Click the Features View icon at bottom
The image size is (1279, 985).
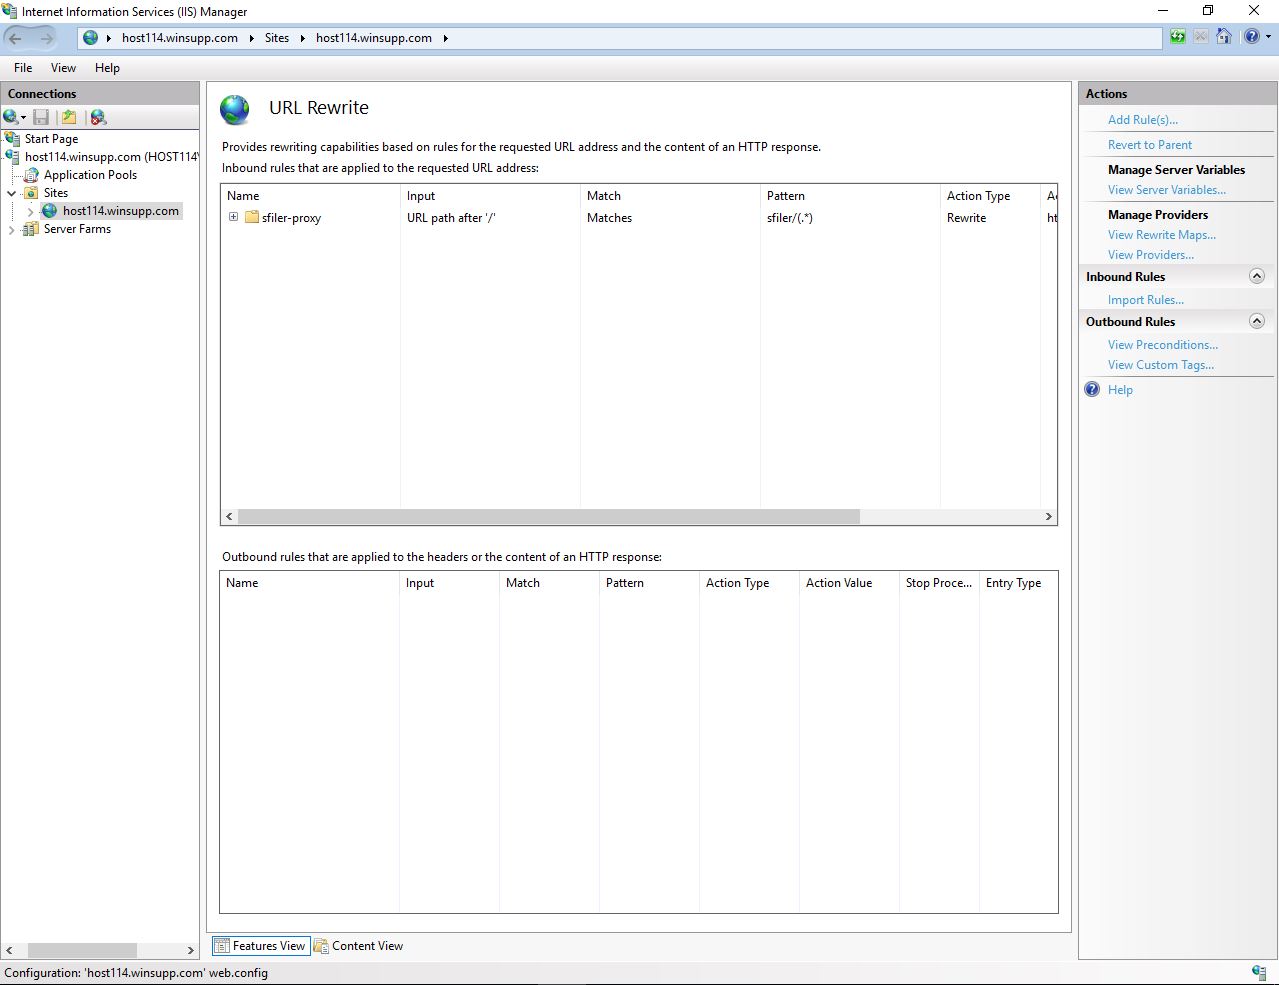coord(222,946)
